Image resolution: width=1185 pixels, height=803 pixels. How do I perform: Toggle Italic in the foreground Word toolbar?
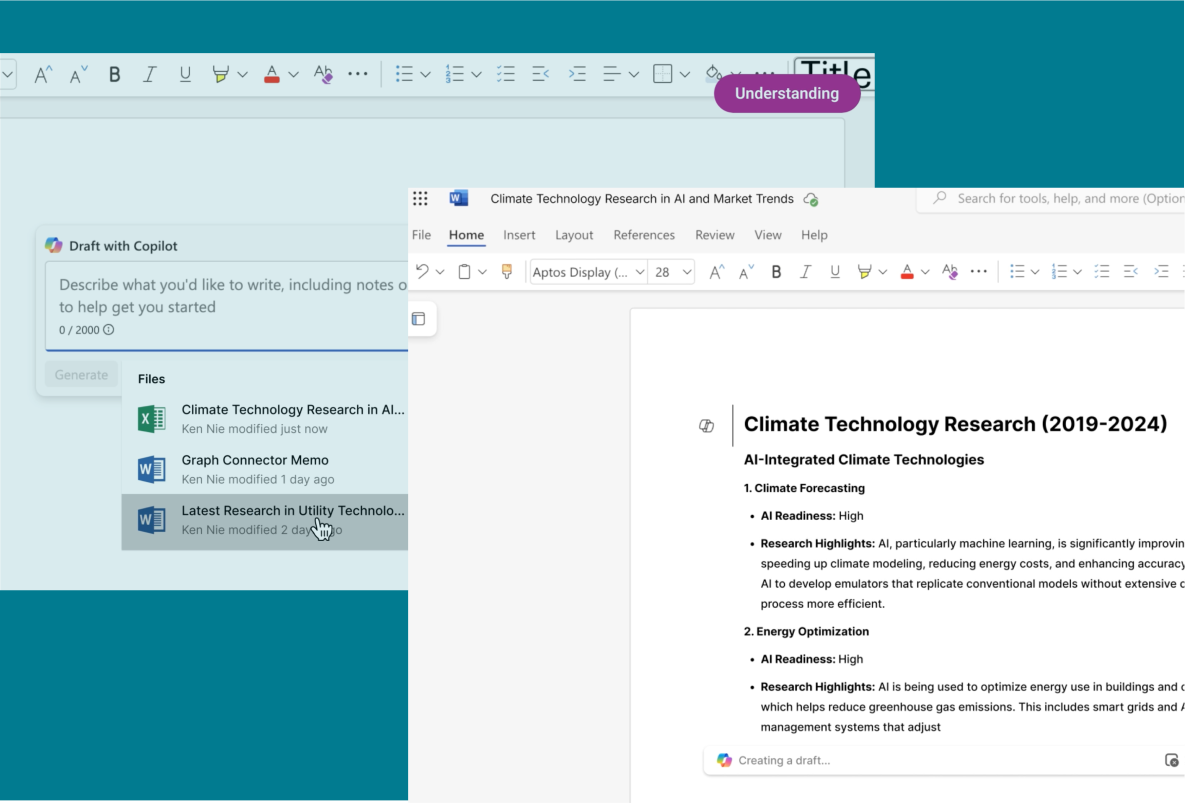[x=805, y=272]
